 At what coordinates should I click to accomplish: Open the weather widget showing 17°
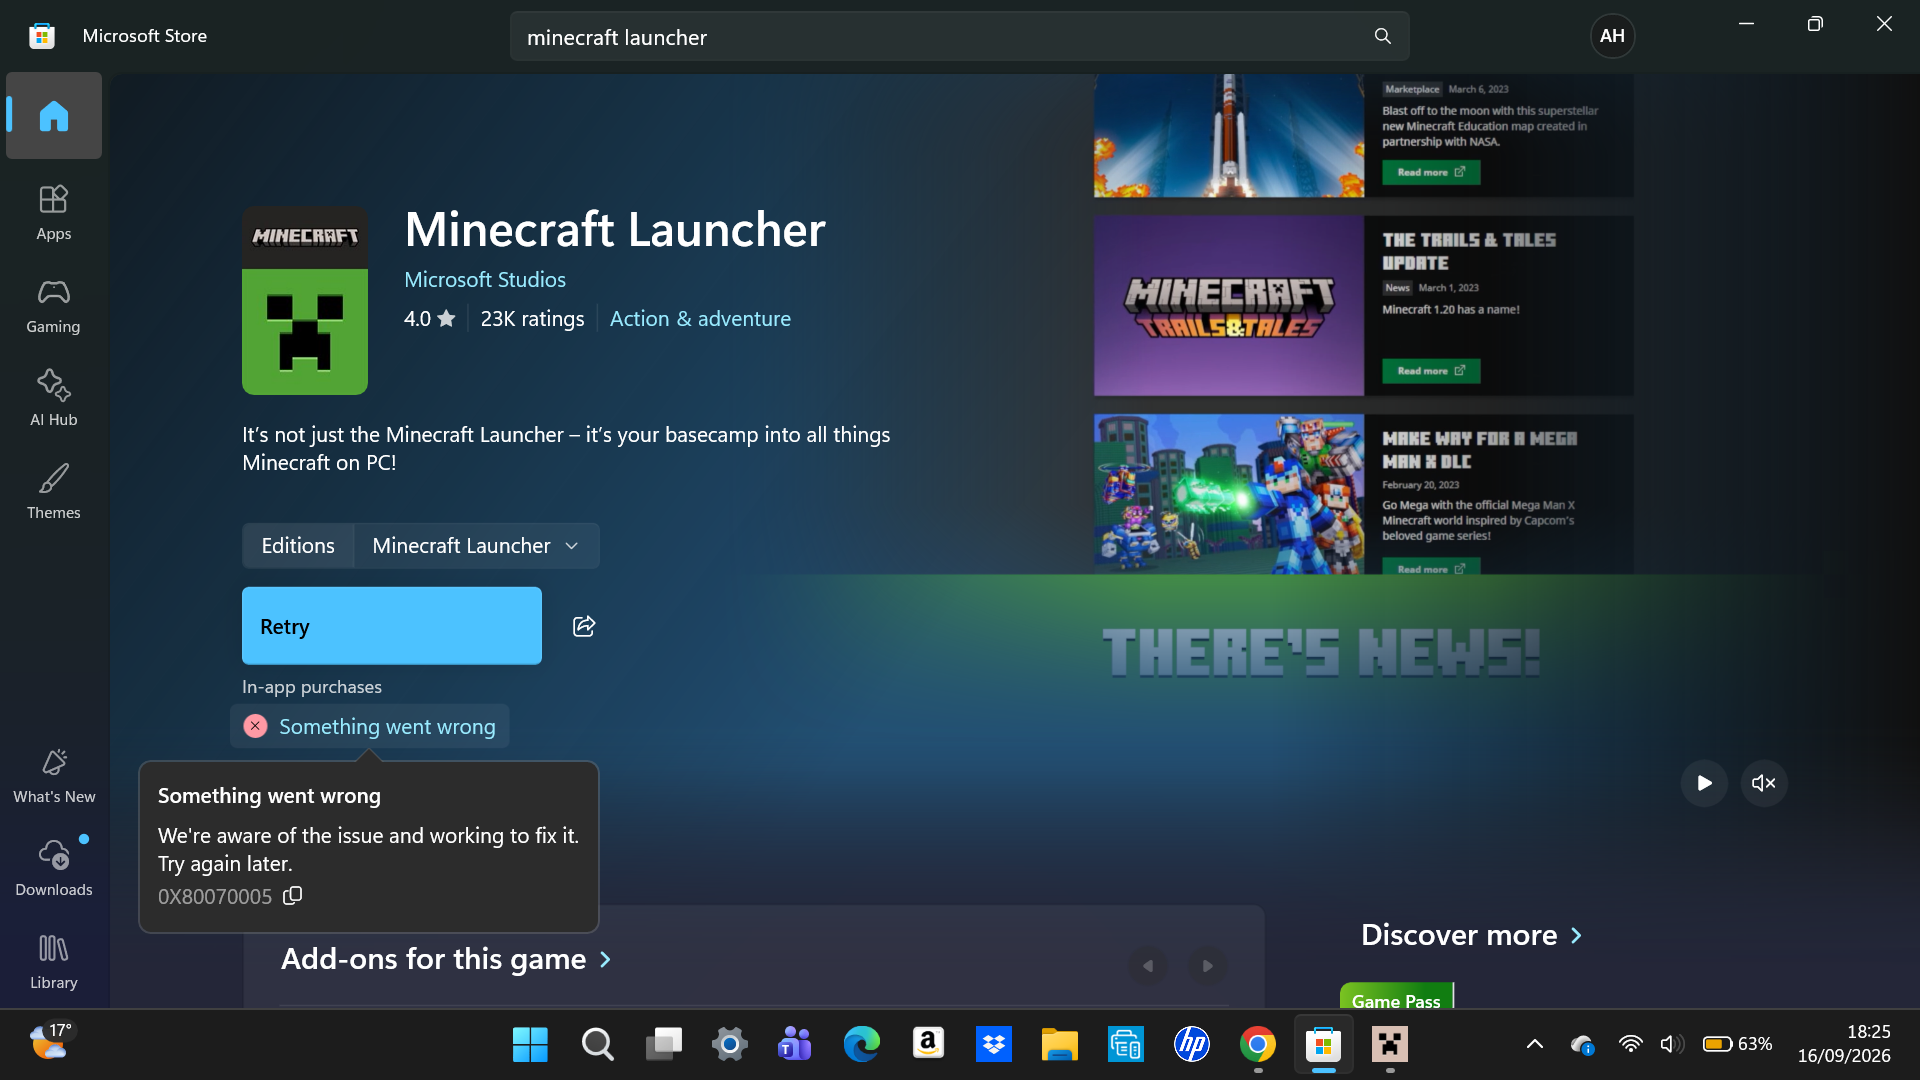click(50, 1042)
